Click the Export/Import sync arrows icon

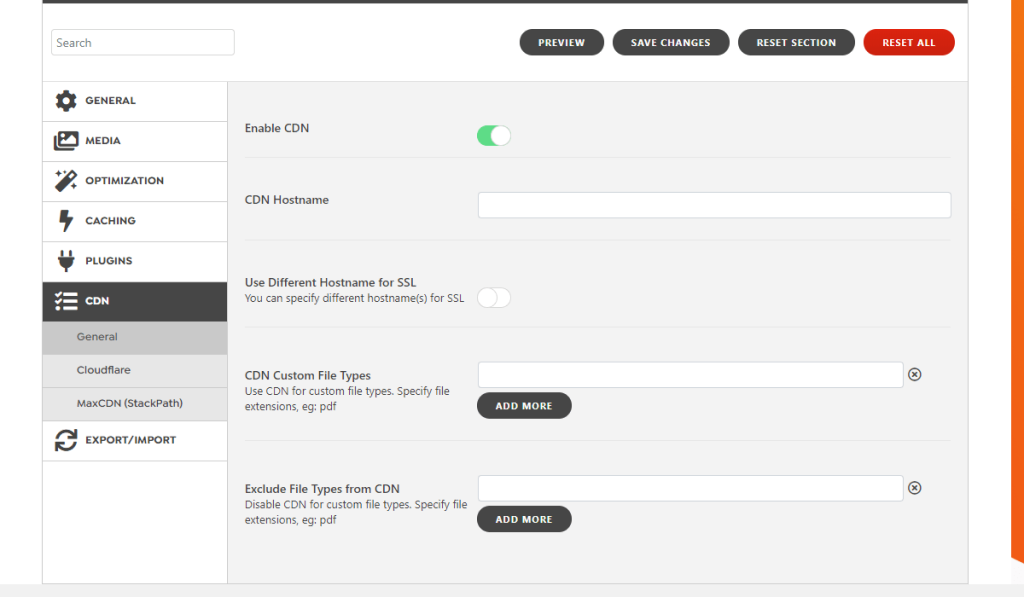(x=66, y=440)
